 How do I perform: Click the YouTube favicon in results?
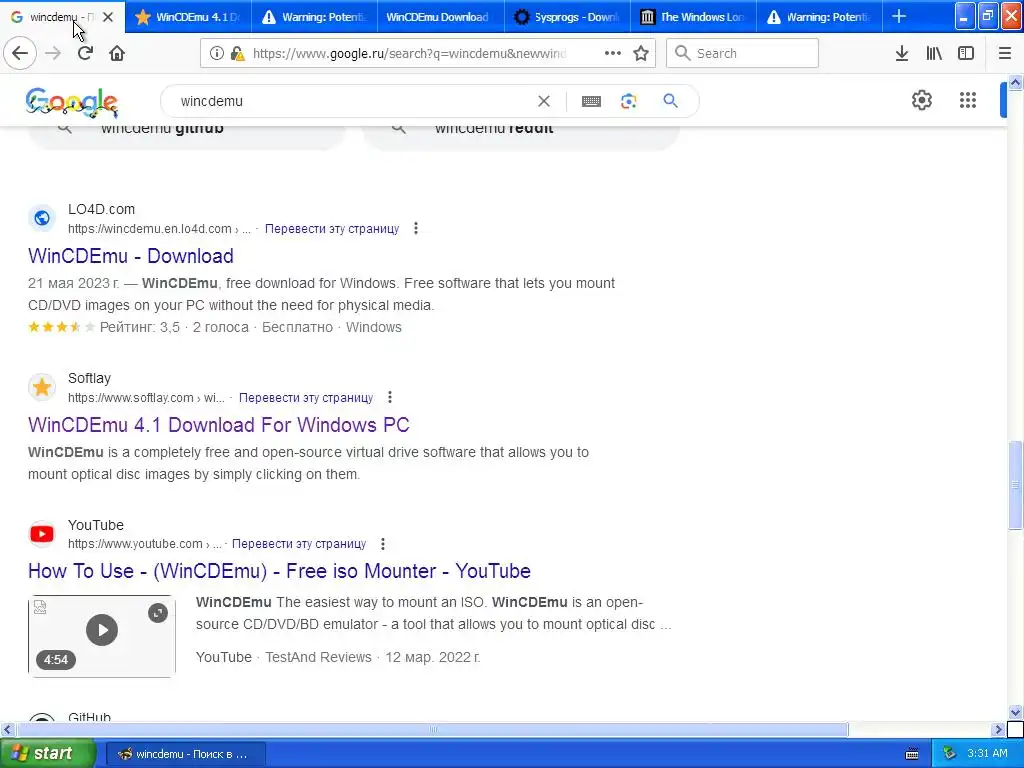click(x=42, y=534)
